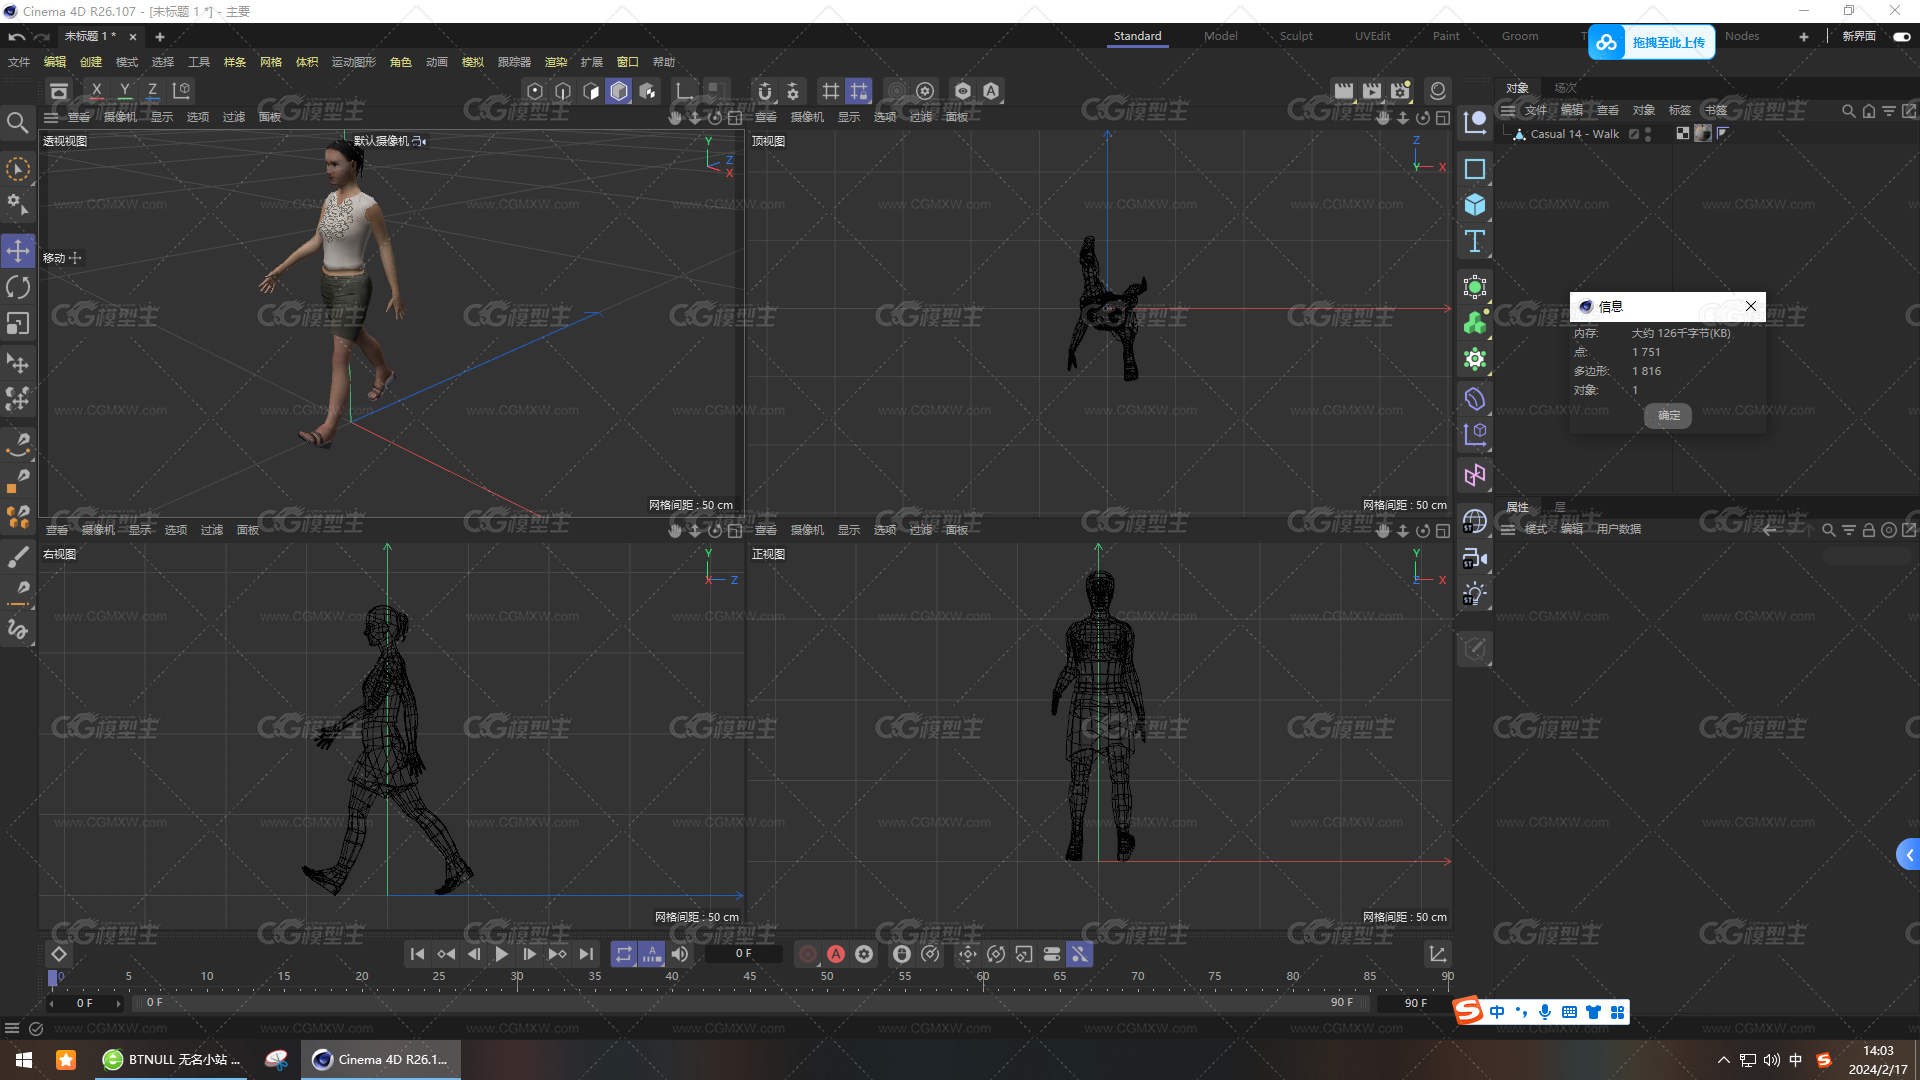Select the Rotate tool in left toolbar
The image size is (1920, 1080).
pos(18,288)
